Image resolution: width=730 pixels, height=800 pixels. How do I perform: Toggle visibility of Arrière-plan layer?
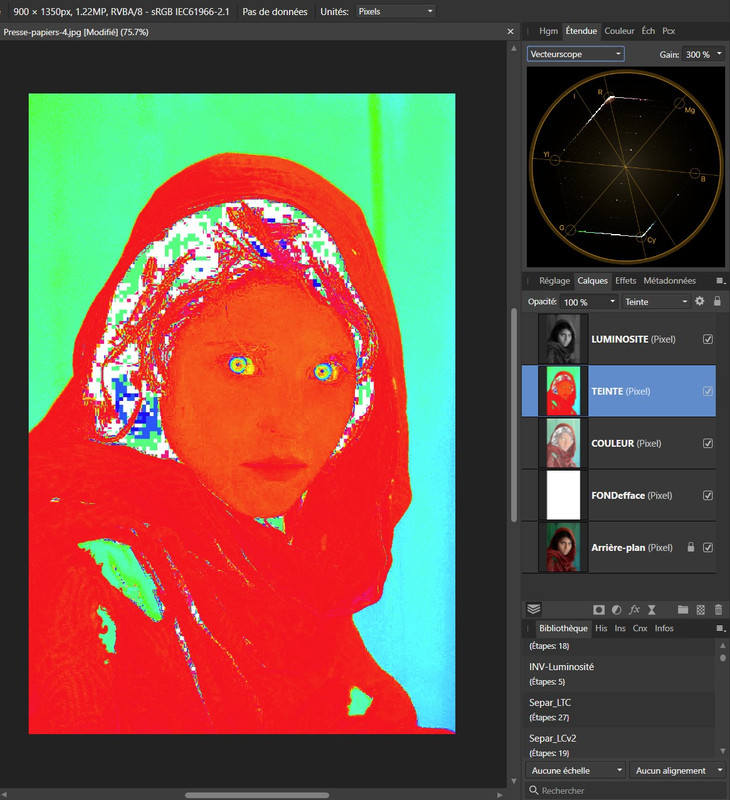708,547
